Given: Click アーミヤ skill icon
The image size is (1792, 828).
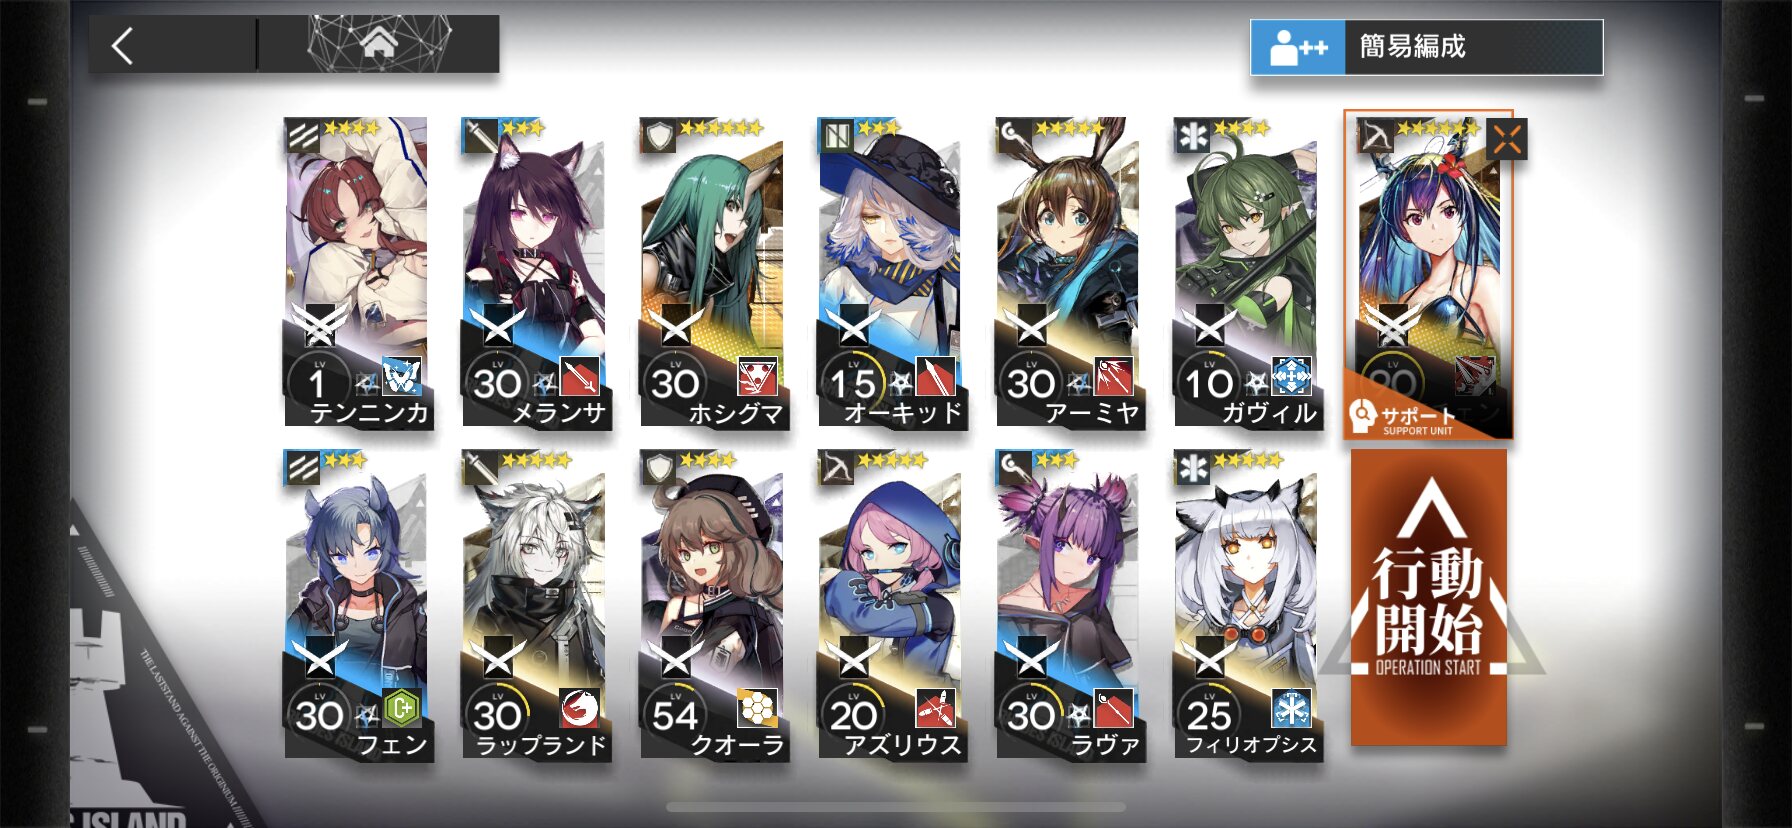Looking at the screenshot, I should [1113, 377].
